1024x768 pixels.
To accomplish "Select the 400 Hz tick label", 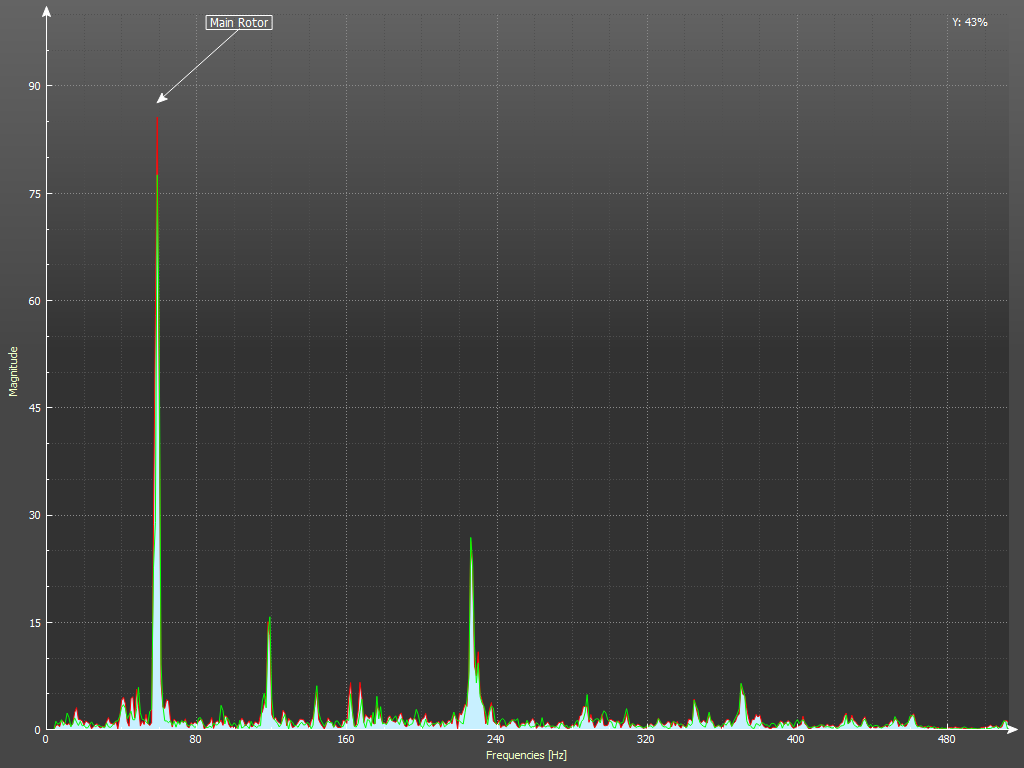I will click(x=796, y=740).
